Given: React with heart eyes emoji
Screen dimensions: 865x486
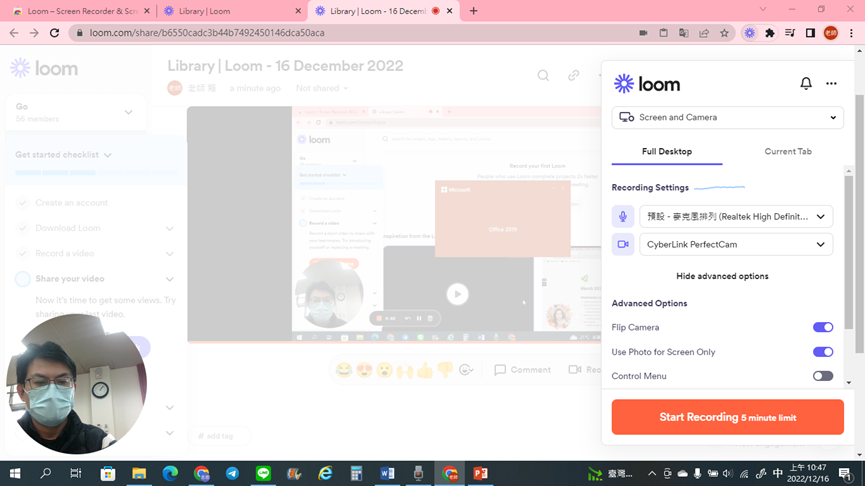Looking at the screenshot, I should coord(364,370).
